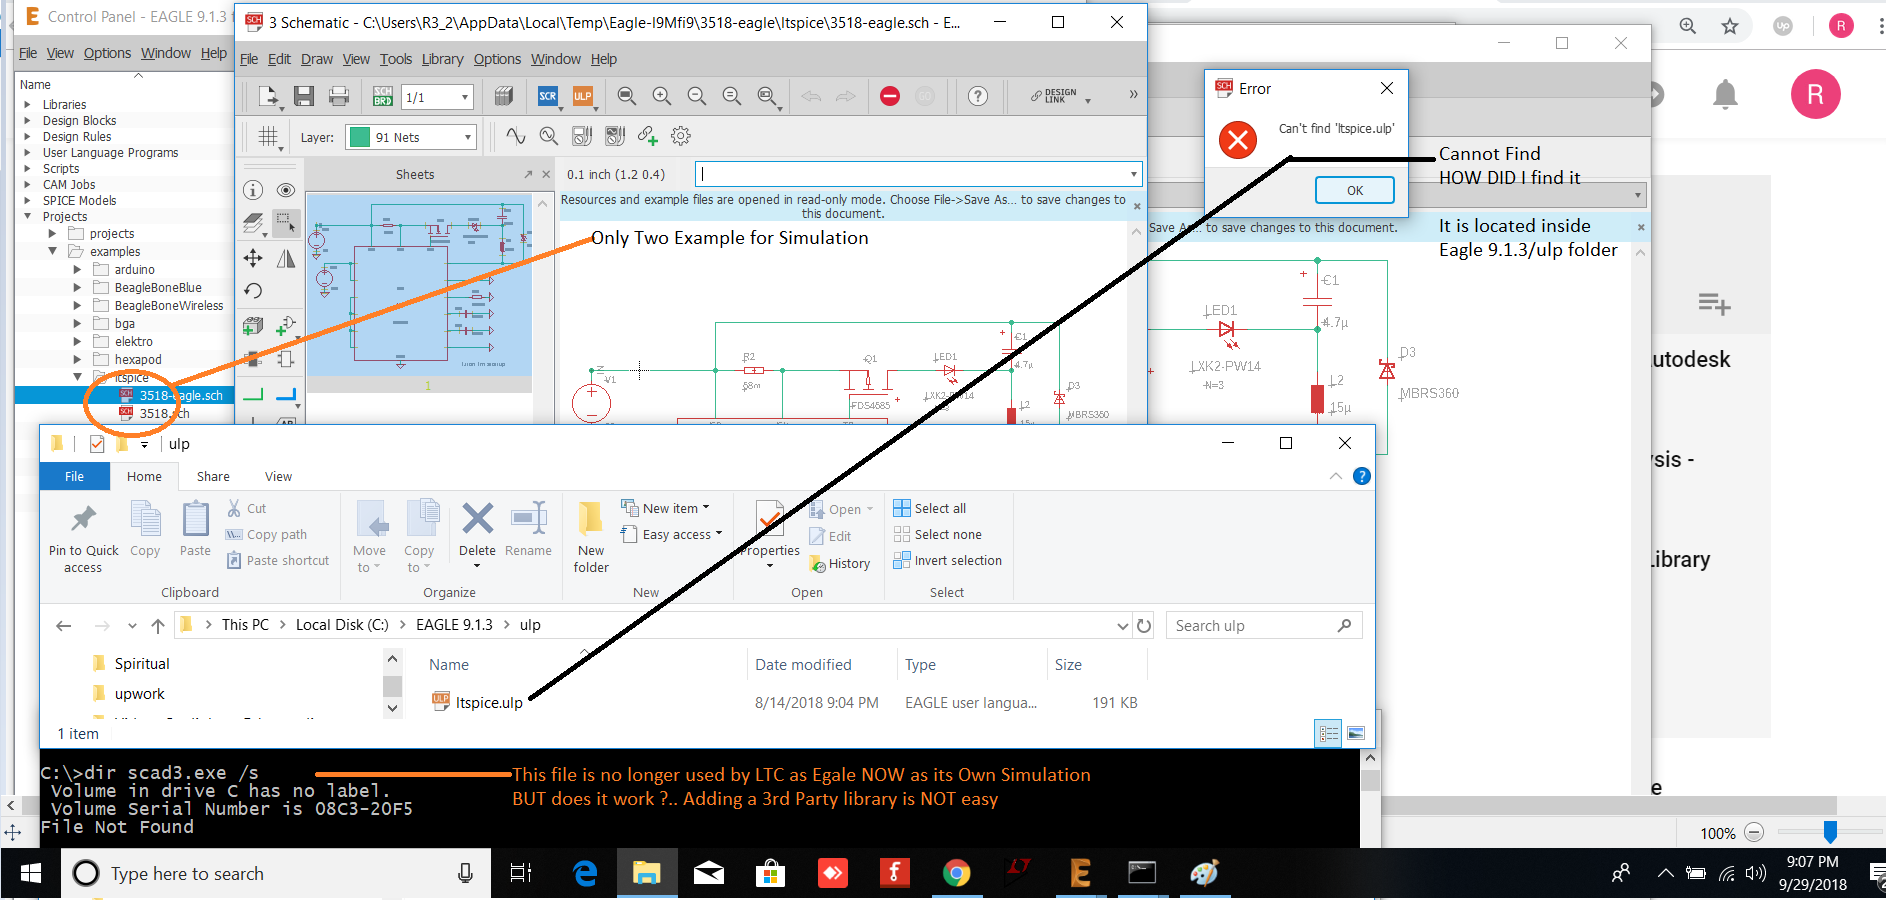Viewport: 1886px width, 900px height.
Task: Open Chrome from the taskbar
Action: click(956, 873)
